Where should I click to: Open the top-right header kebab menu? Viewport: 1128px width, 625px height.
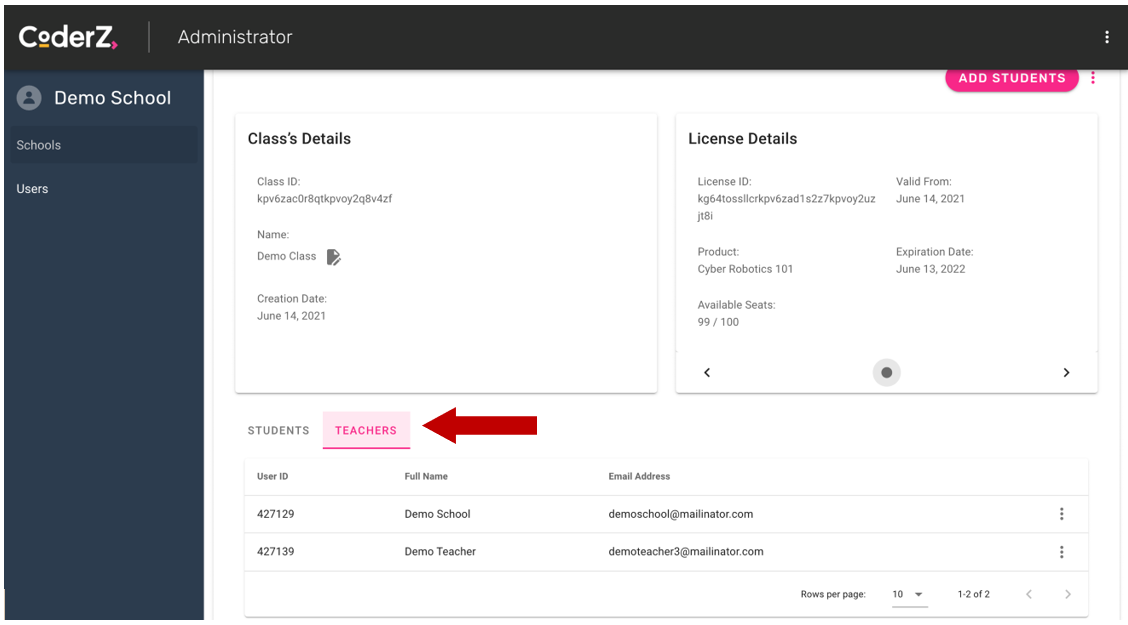pyautogui.click(x=1106, y=37)
